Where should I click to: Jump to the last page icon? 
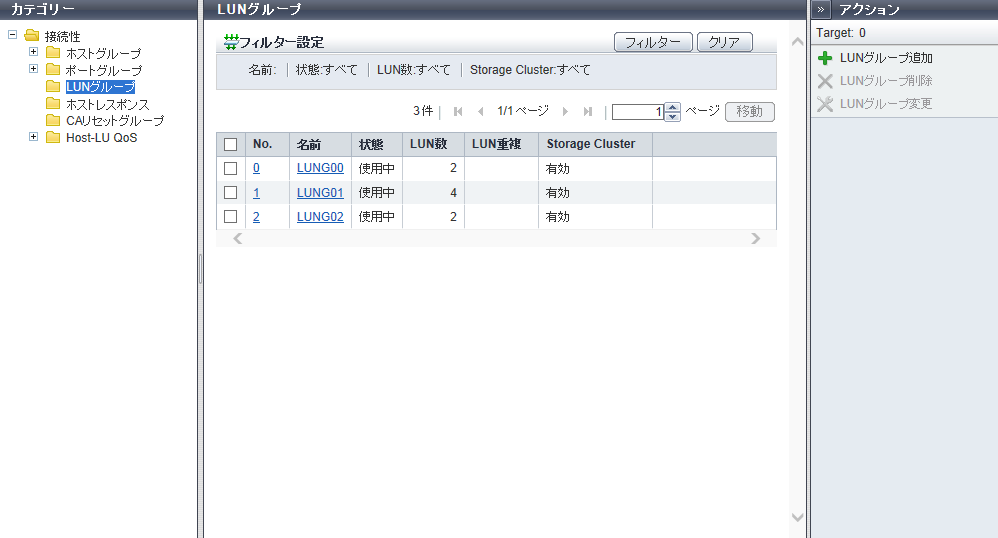(x=588, y=112)
